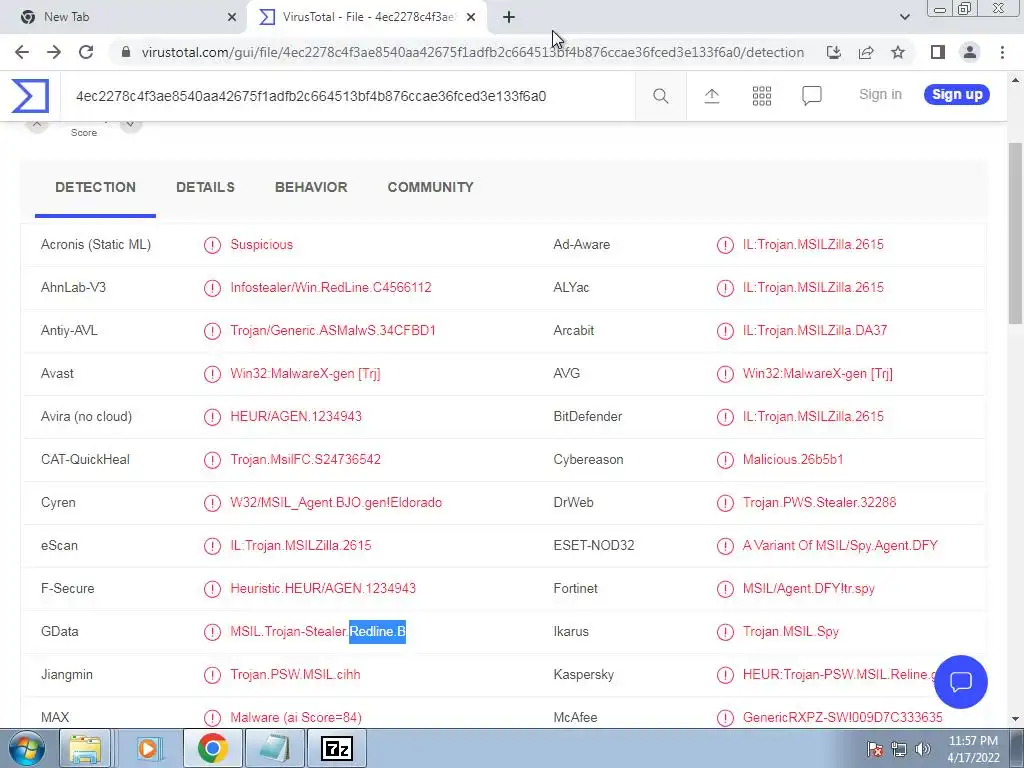Click the VirusTotal logo icon
Screen dimensions: 1024x768
tap(30, 96)
